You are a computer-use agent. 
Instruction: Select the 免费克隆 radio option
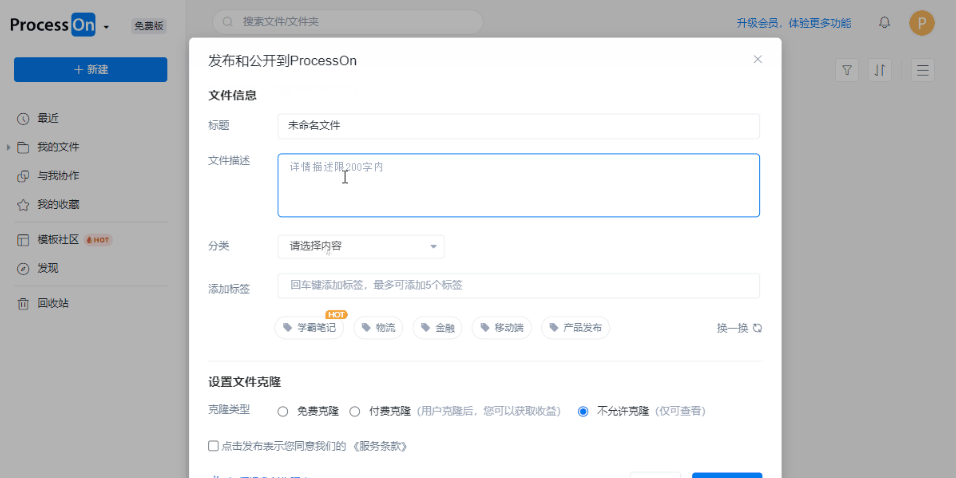[282, 412]
